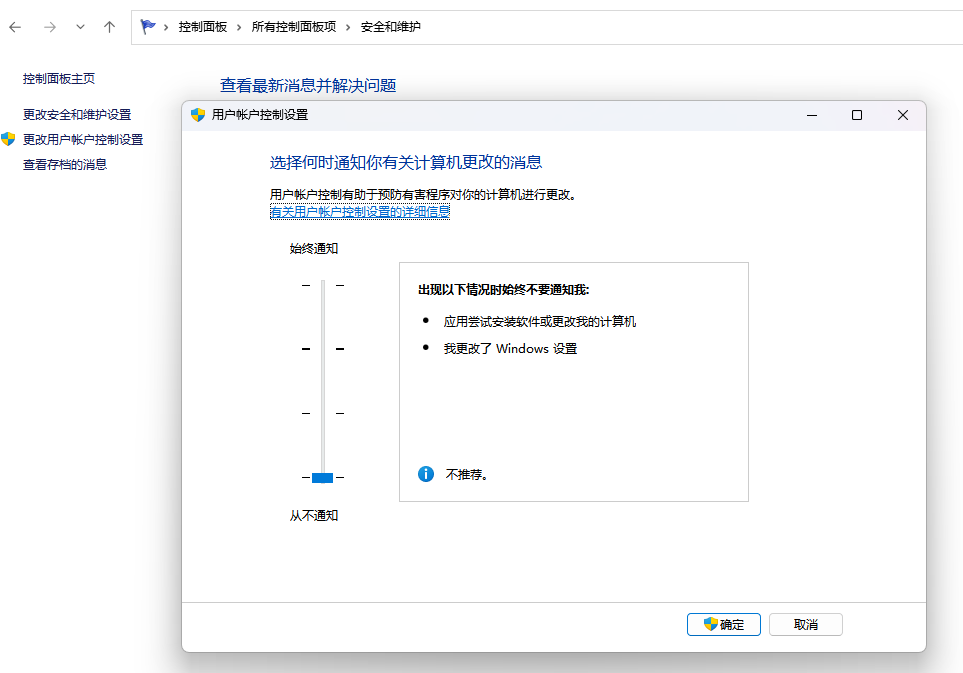Click the blue info icon next to 不推荐
The width and height of the screenshot is (963, 673).
point(425,474)
